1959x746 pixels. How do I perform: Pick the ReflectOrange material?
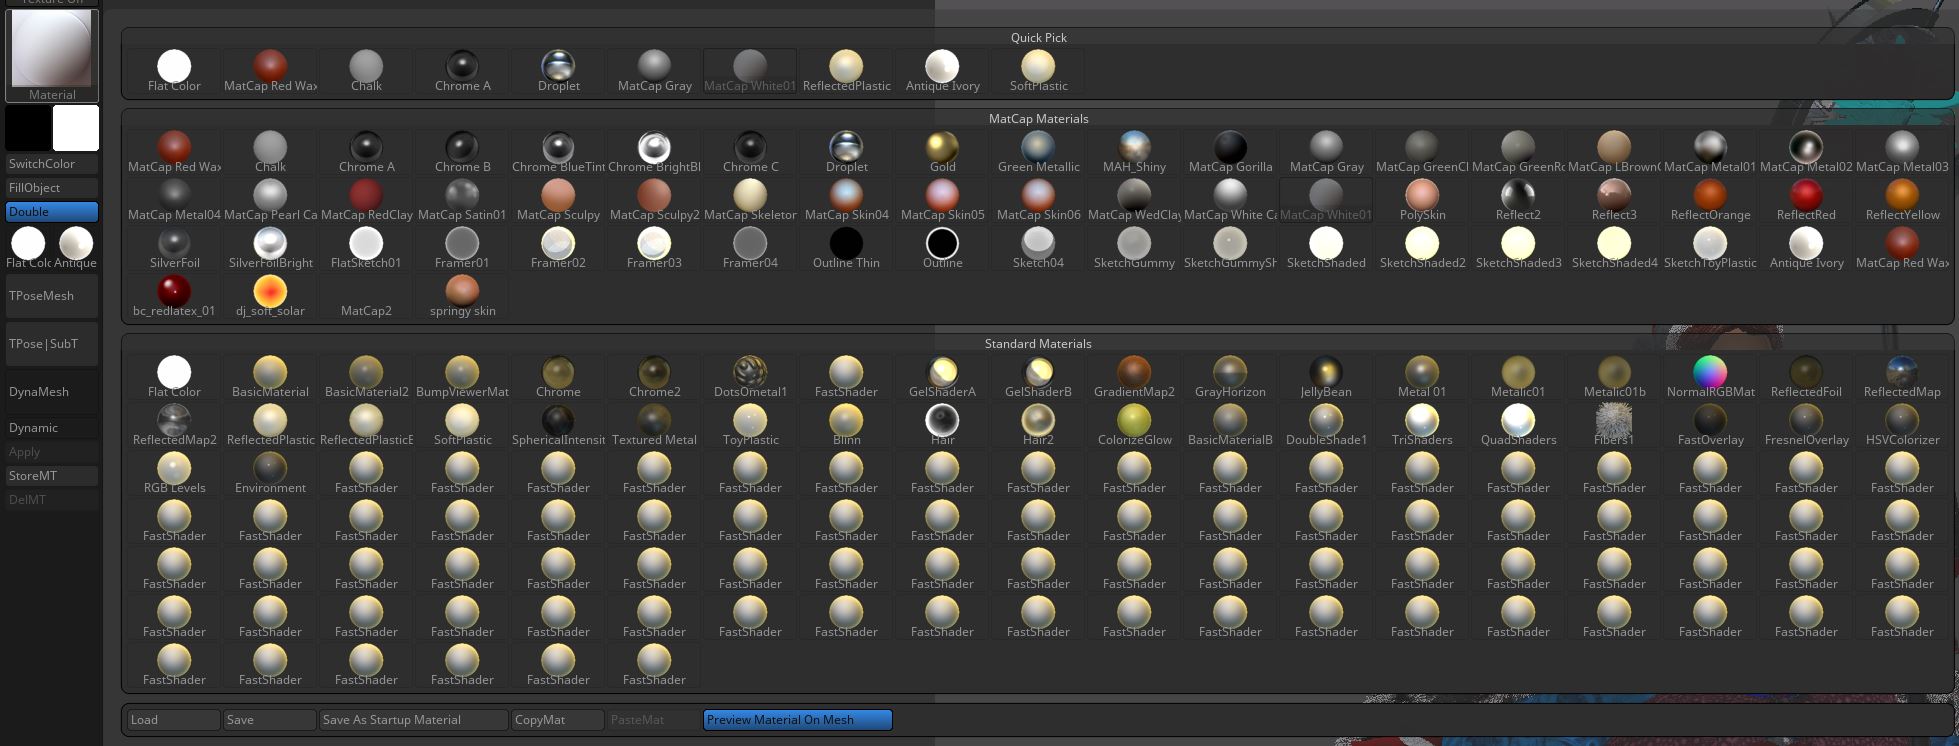[1710, 200]
